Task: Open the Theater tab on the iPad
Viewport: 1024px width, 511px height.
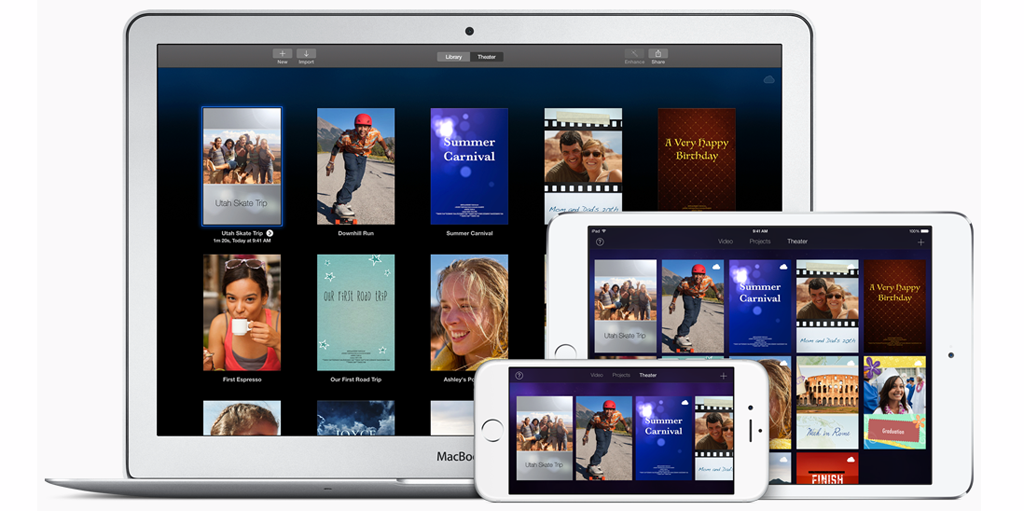Action: 797,242
